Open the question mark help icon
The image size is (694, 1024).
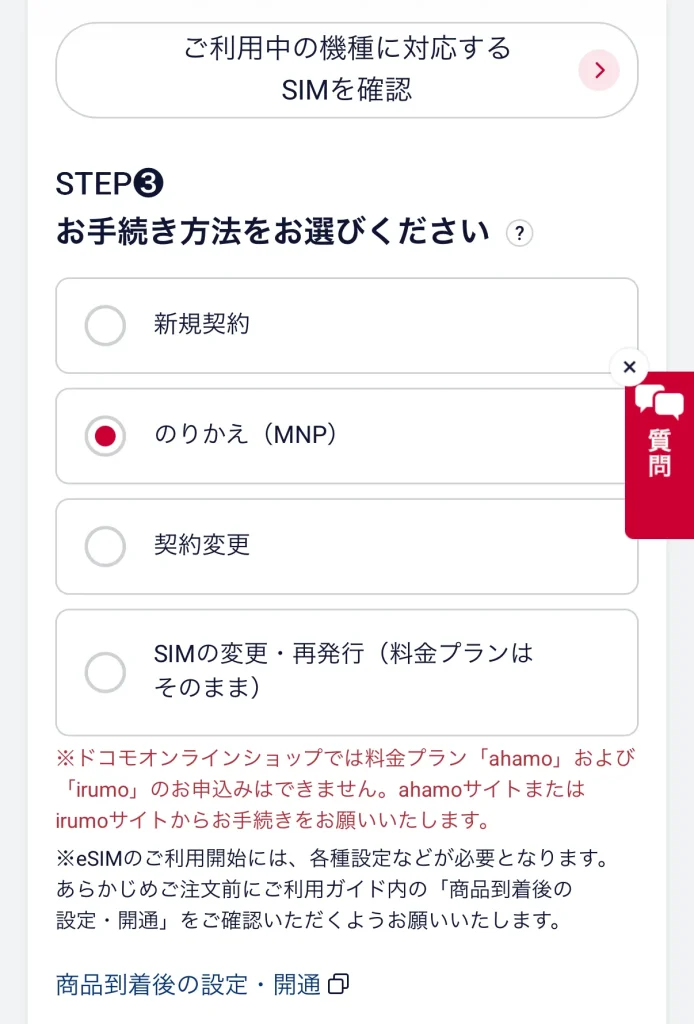(519, 233)
